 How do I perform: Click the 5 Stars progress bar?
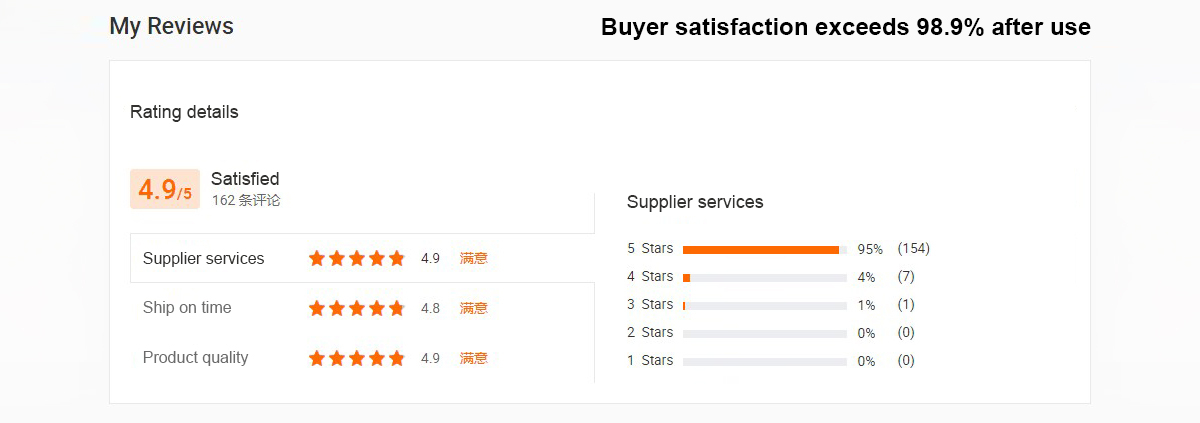(764, 249)
